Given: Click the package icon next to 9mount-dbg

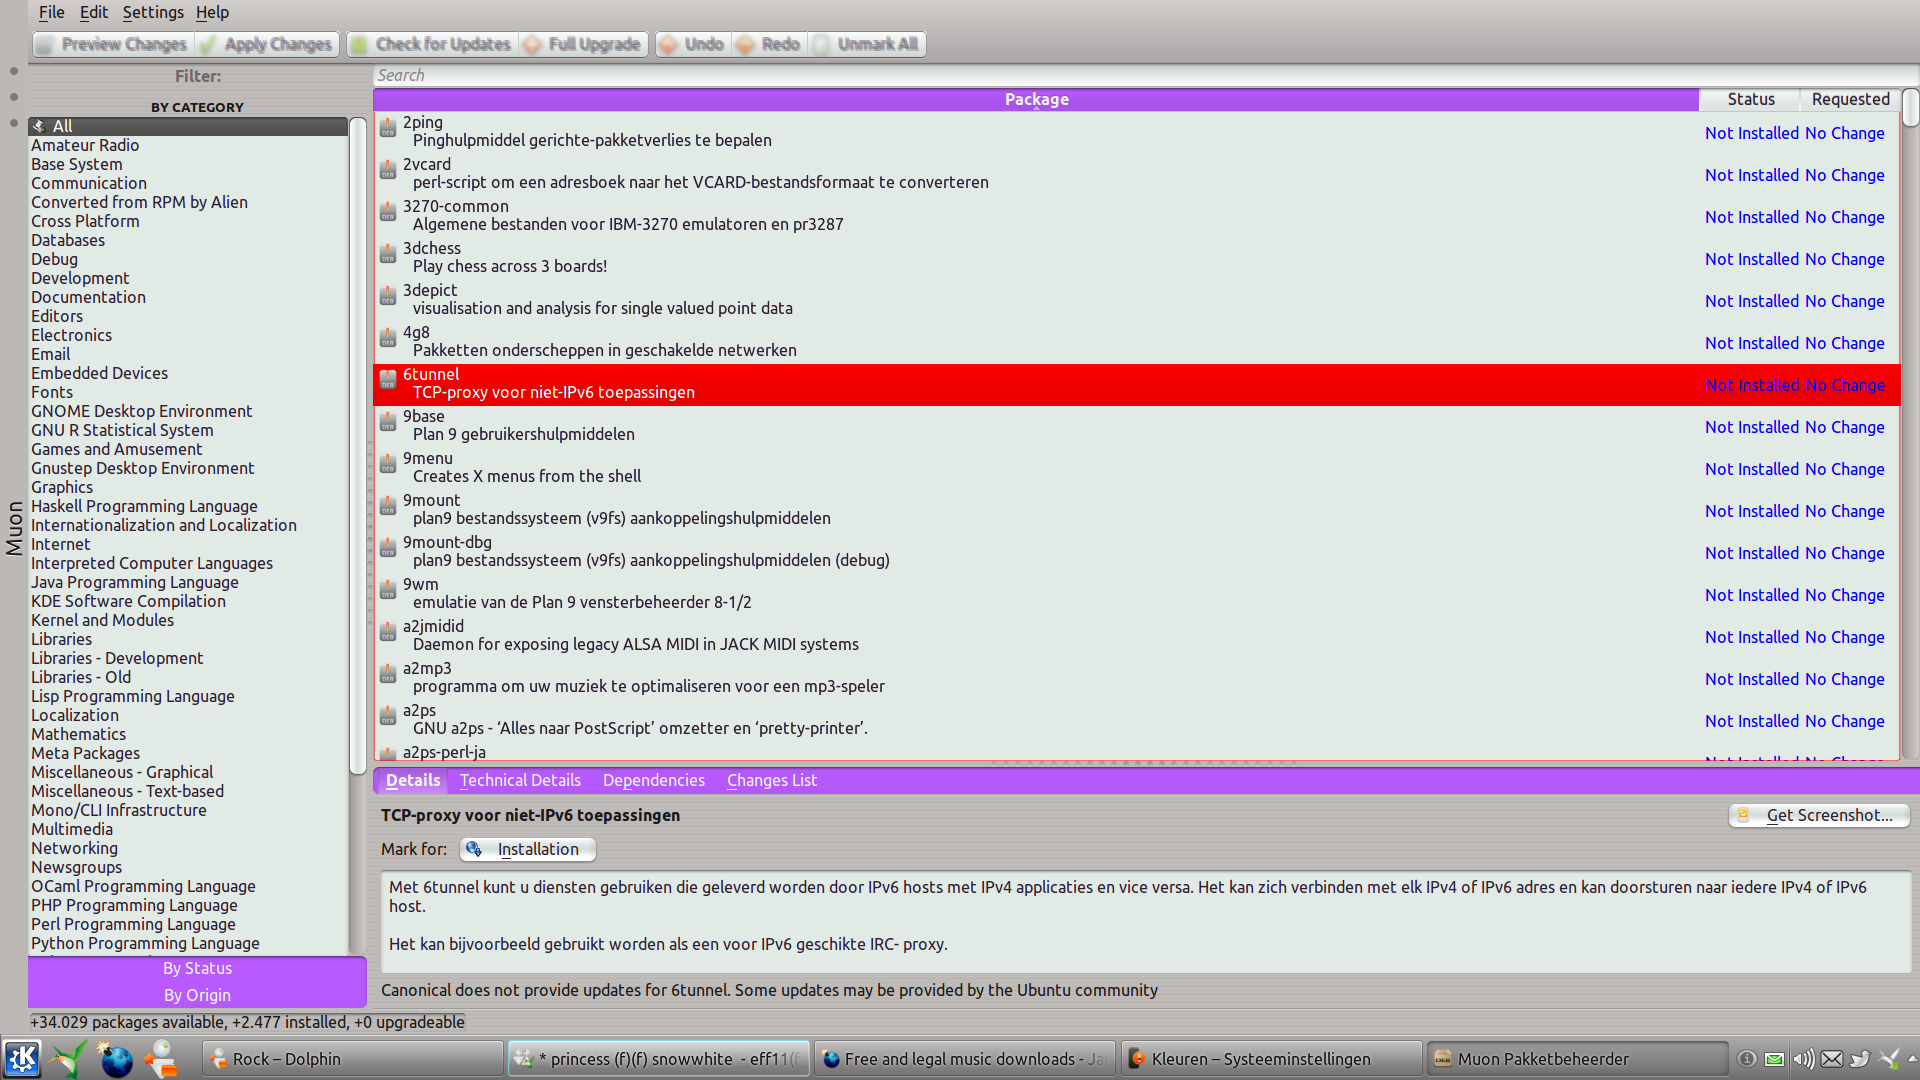Looking at the screenshot, I should (388, 548).
